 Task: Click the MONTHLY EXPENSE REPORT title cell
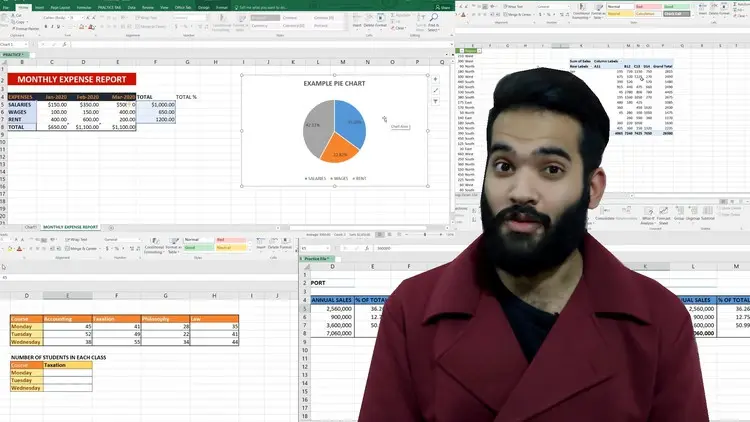72,79
